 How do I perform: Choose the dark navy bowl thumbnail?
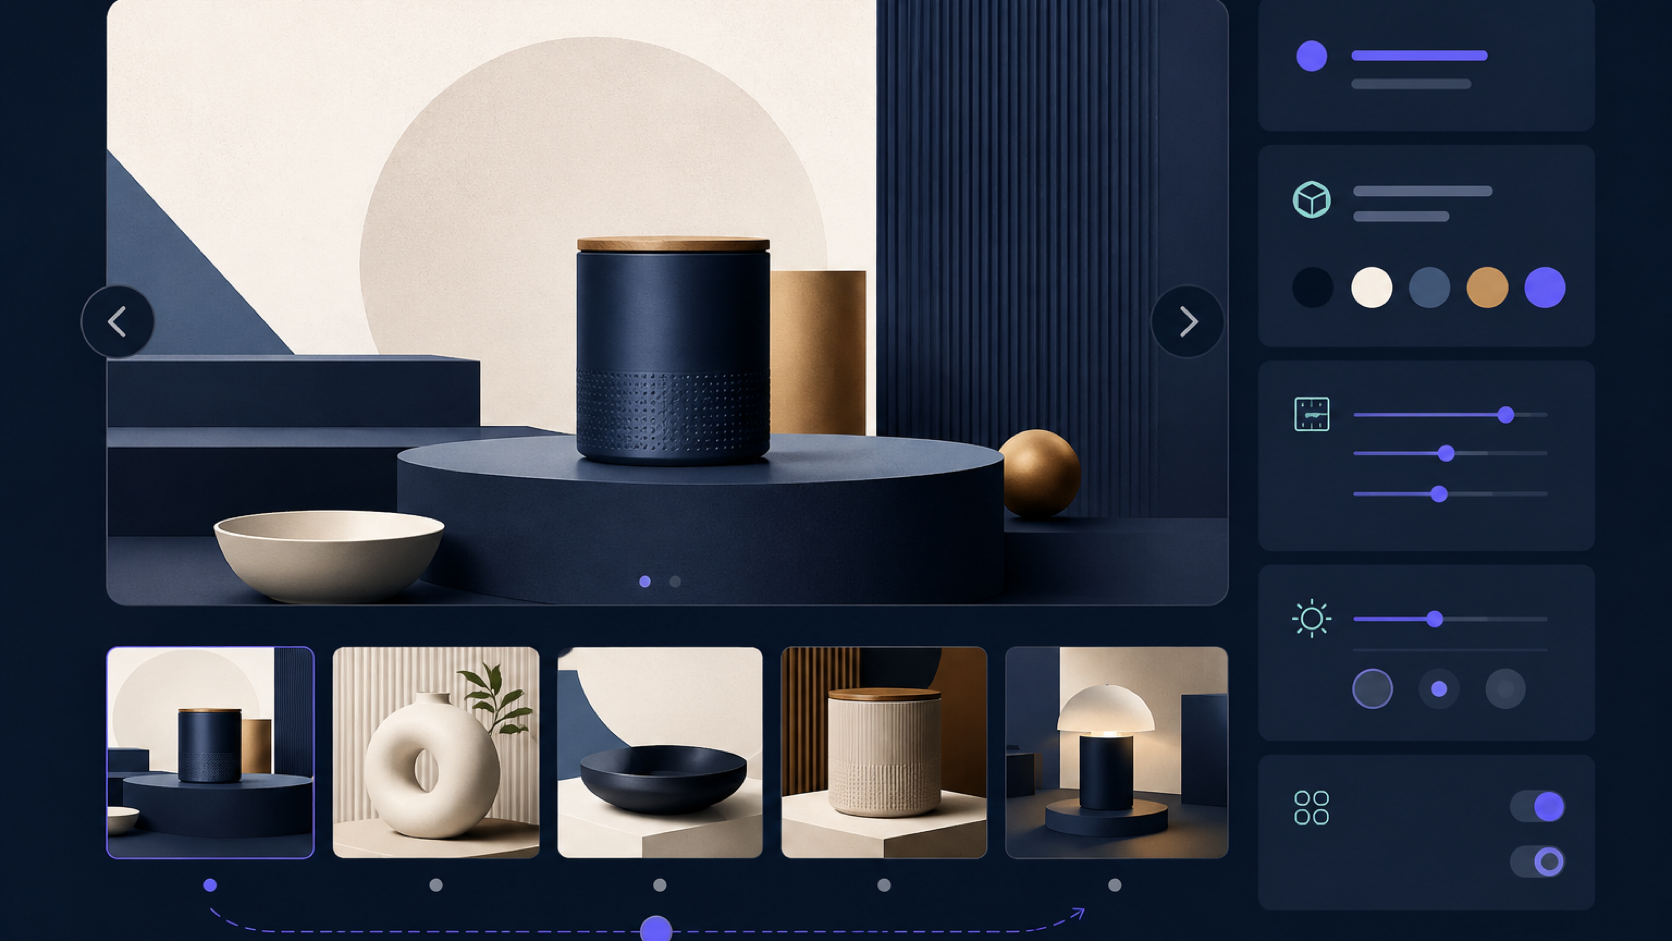pyautogui.click(x=660, y=752)
